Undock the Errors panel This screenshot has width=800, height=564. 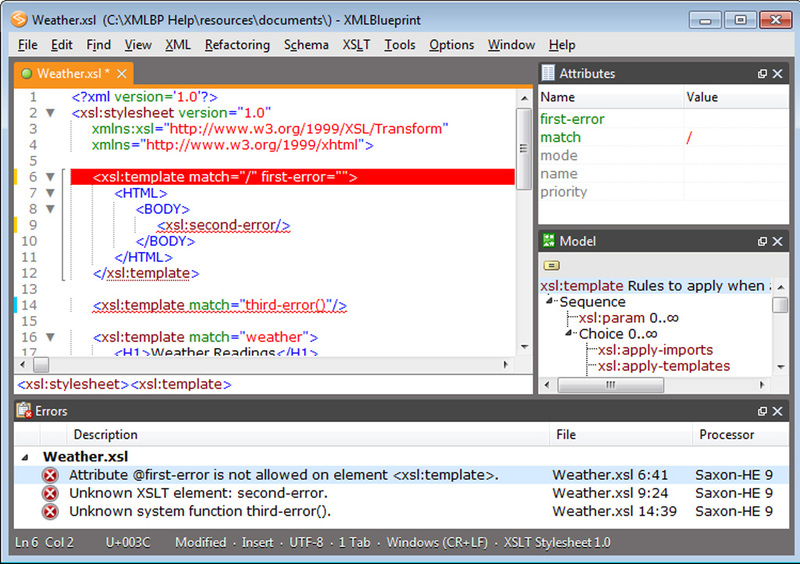click(x=762, y=411)
